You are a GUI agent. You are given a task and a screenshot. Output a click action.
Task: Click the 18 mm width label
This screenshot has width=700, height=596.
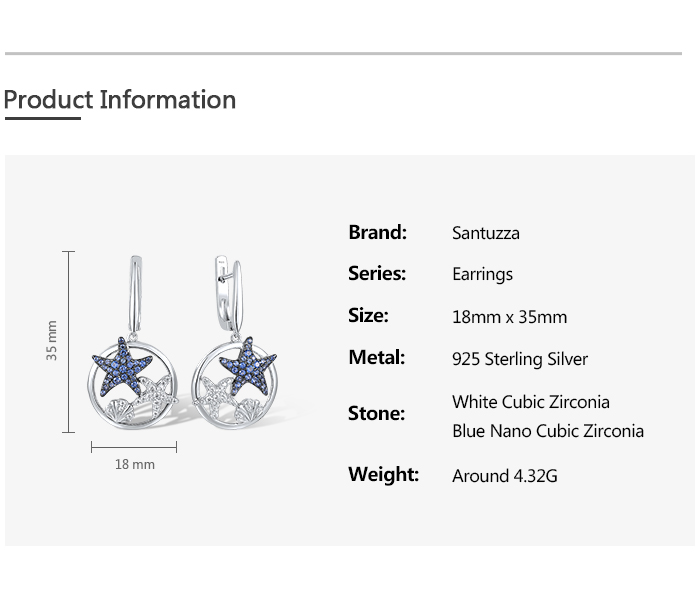[134, 464]
